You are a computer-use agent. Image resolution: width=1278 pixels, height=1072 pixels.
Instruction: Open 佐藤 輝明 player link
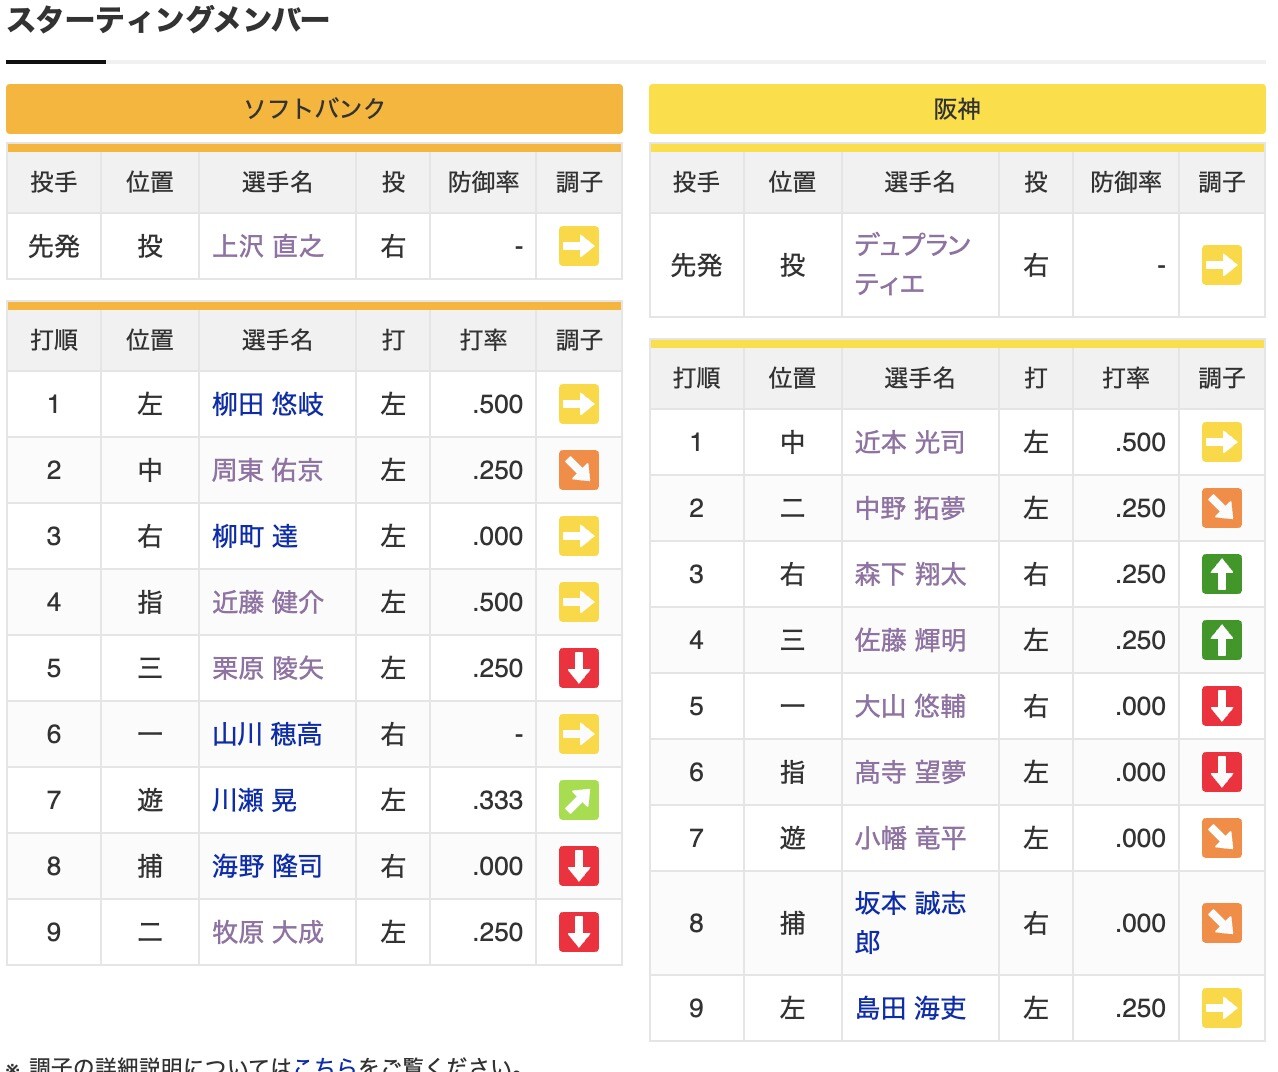pyautogui.click(x=910, y=640)
